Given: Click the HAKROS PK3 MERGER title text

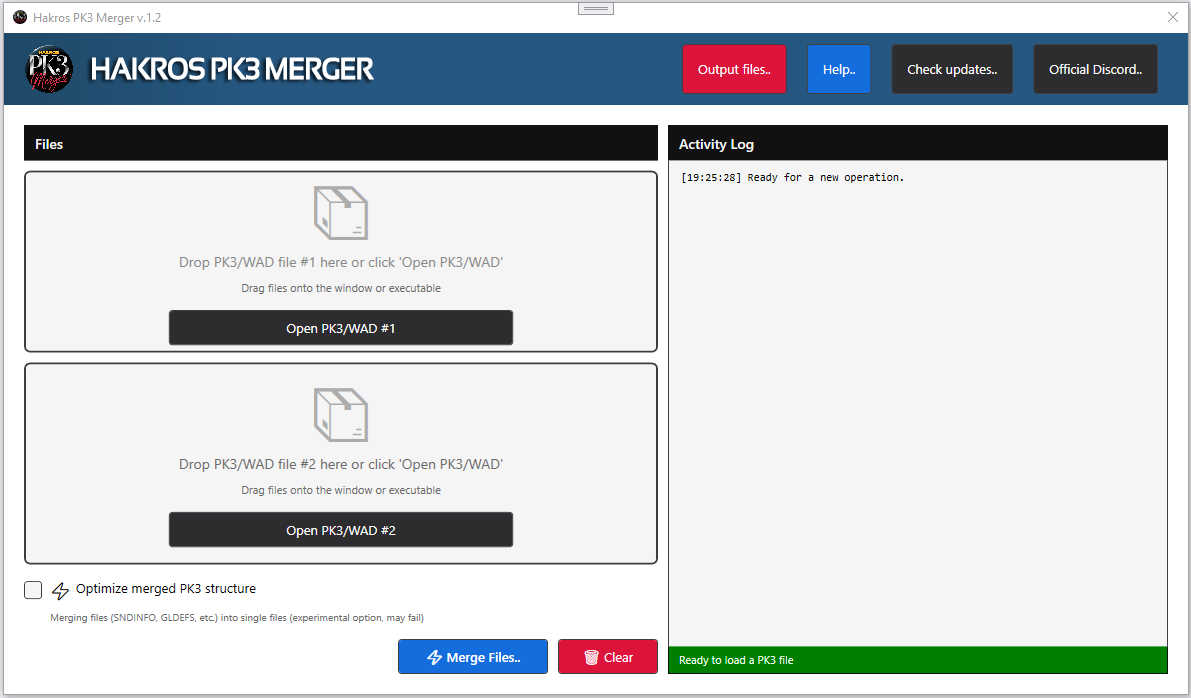Looking at the screenshot, I should click(232, 69).
